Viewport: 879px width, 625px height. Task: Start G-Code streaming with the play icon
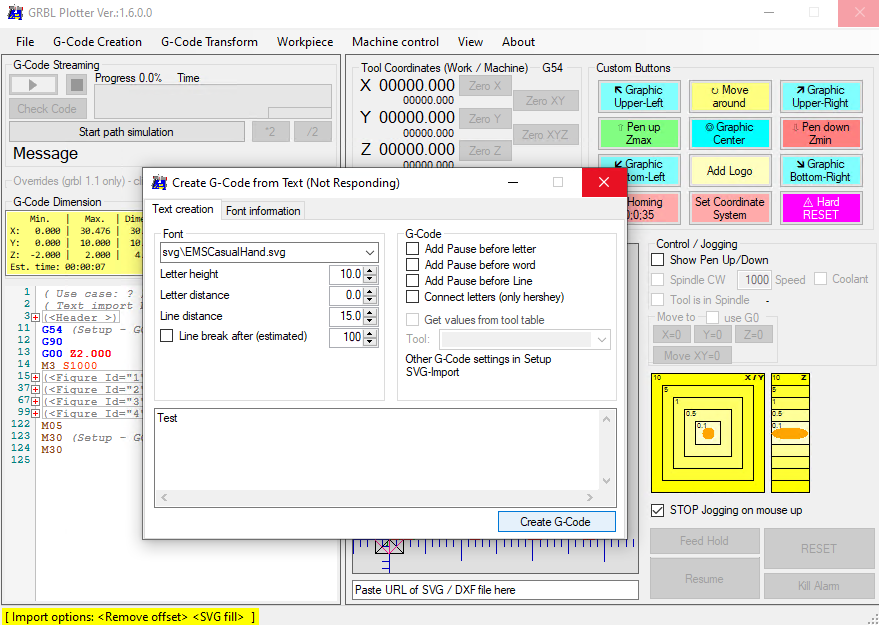(32, 84)
